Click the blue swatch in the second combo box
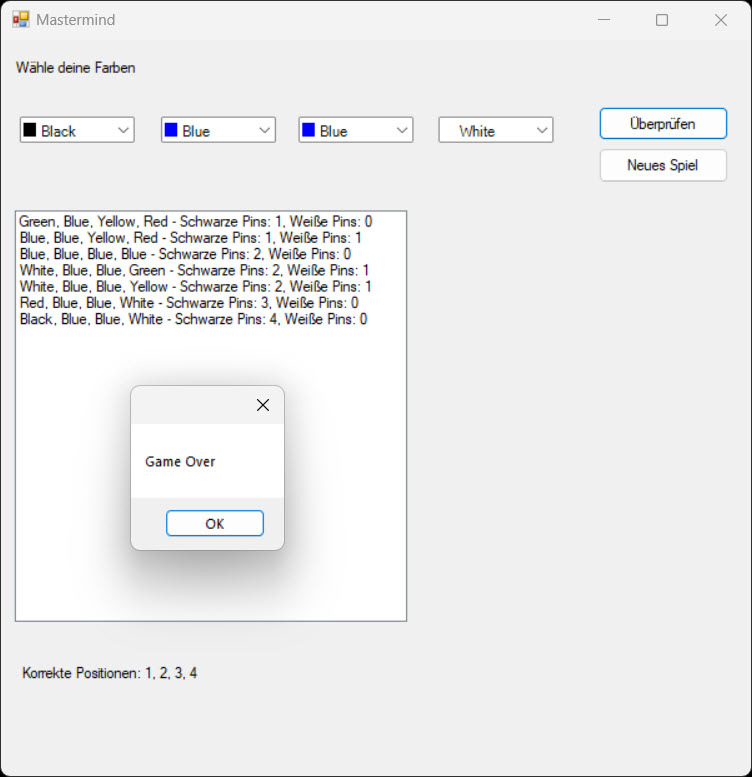752x777 pixels. pos(171,130)
